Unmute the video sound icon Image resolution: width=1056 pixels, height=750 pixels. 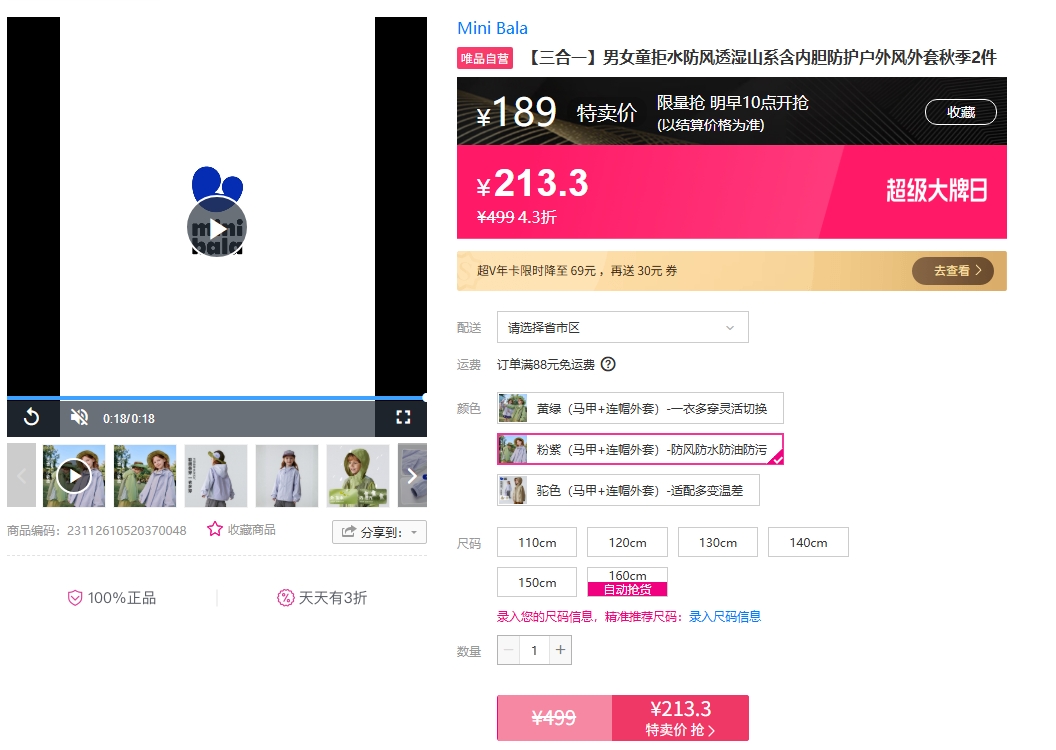79,417
